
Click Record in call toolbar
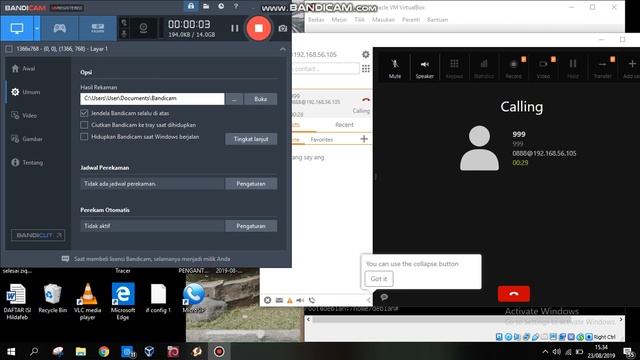(x=513, y=68)
